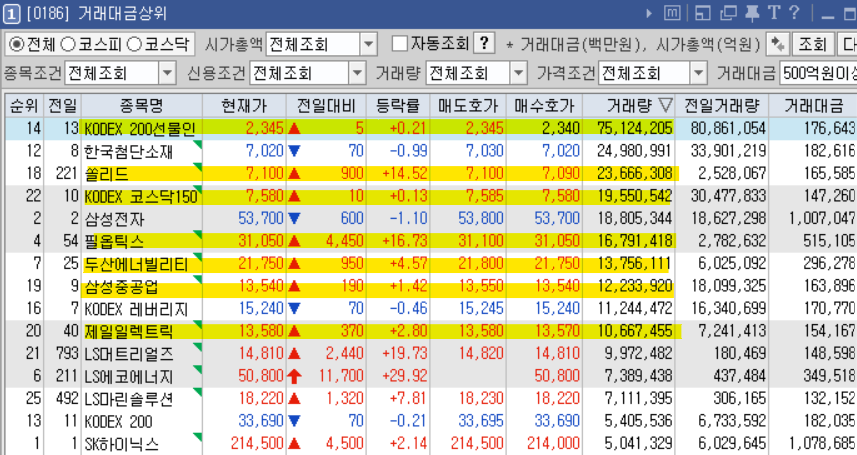Click the 2,528,067 previous volume for 쏠리드
This screenshot has width=857, height=455.
[732, 173]
